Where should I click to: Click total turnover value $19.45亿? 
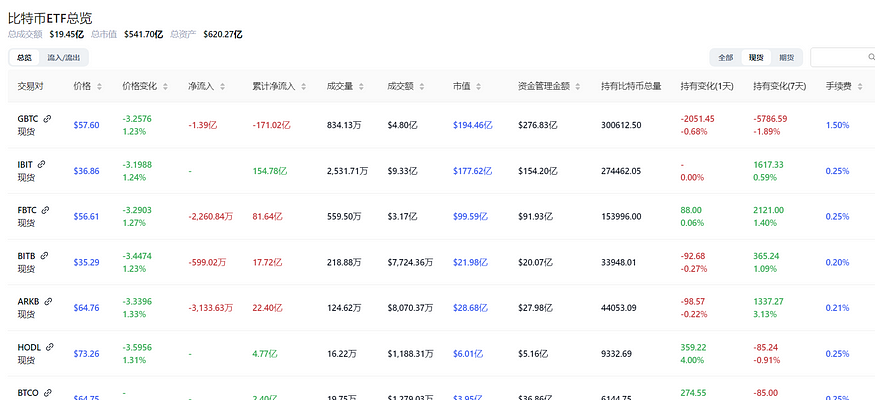tap(66, 34)
